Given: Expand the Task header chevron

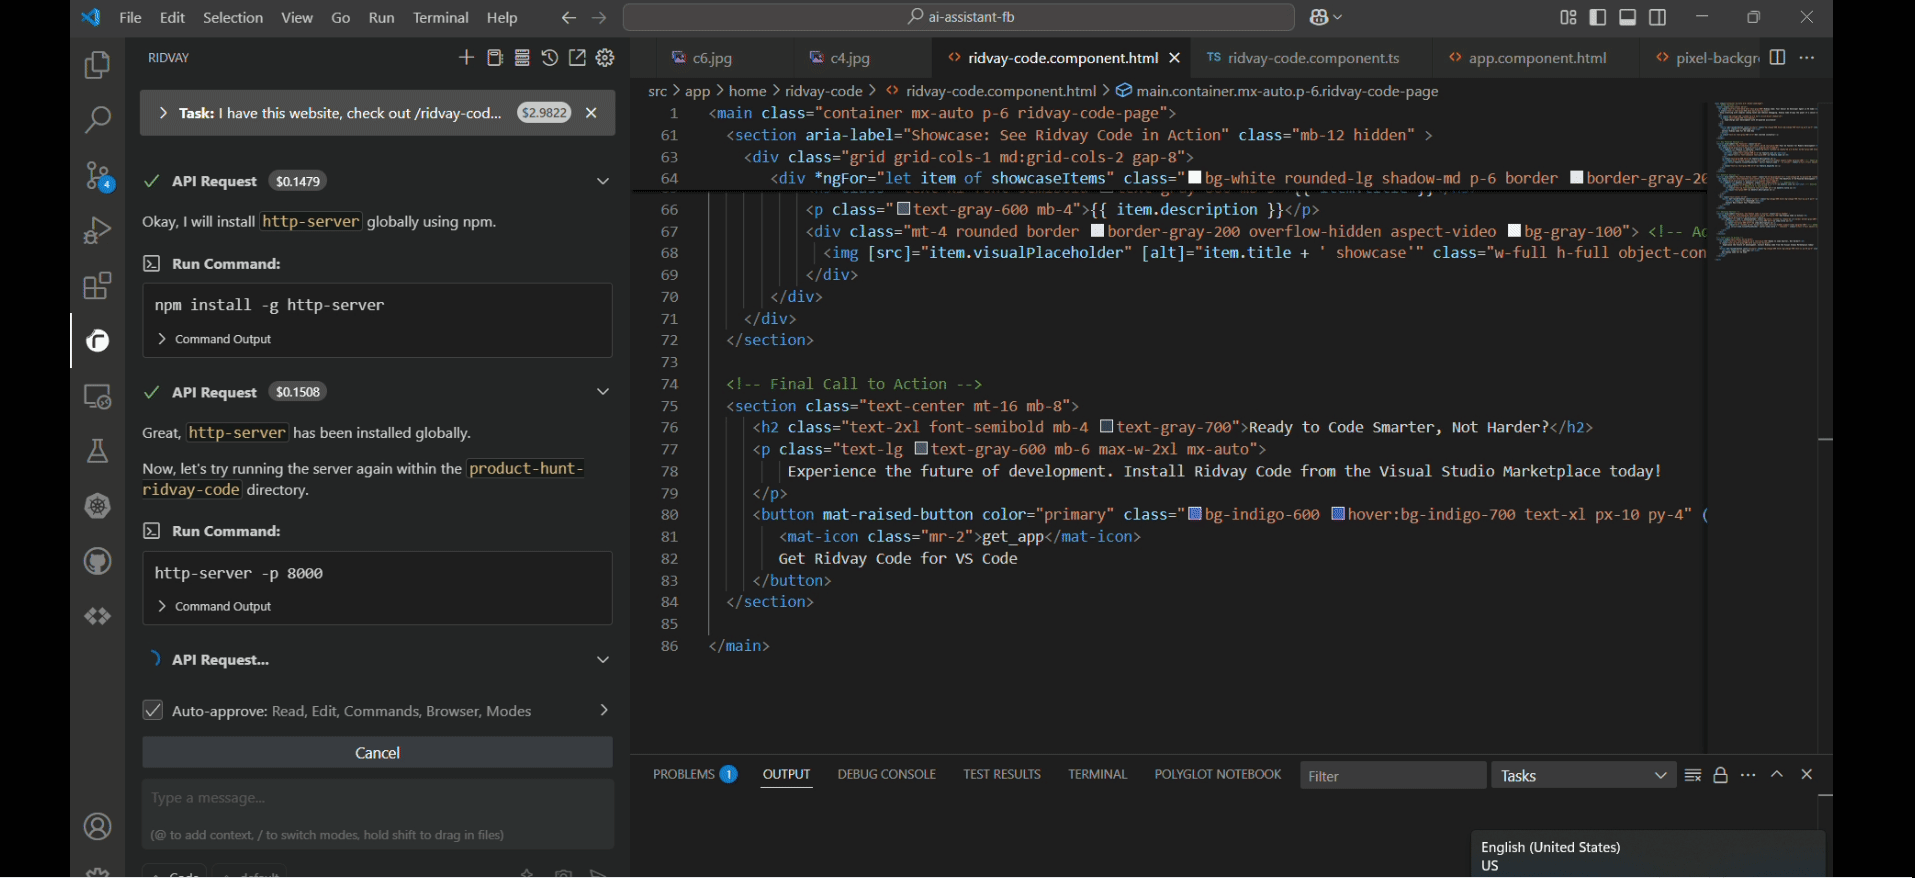Looking at the screenshot, I should (163, 113).
